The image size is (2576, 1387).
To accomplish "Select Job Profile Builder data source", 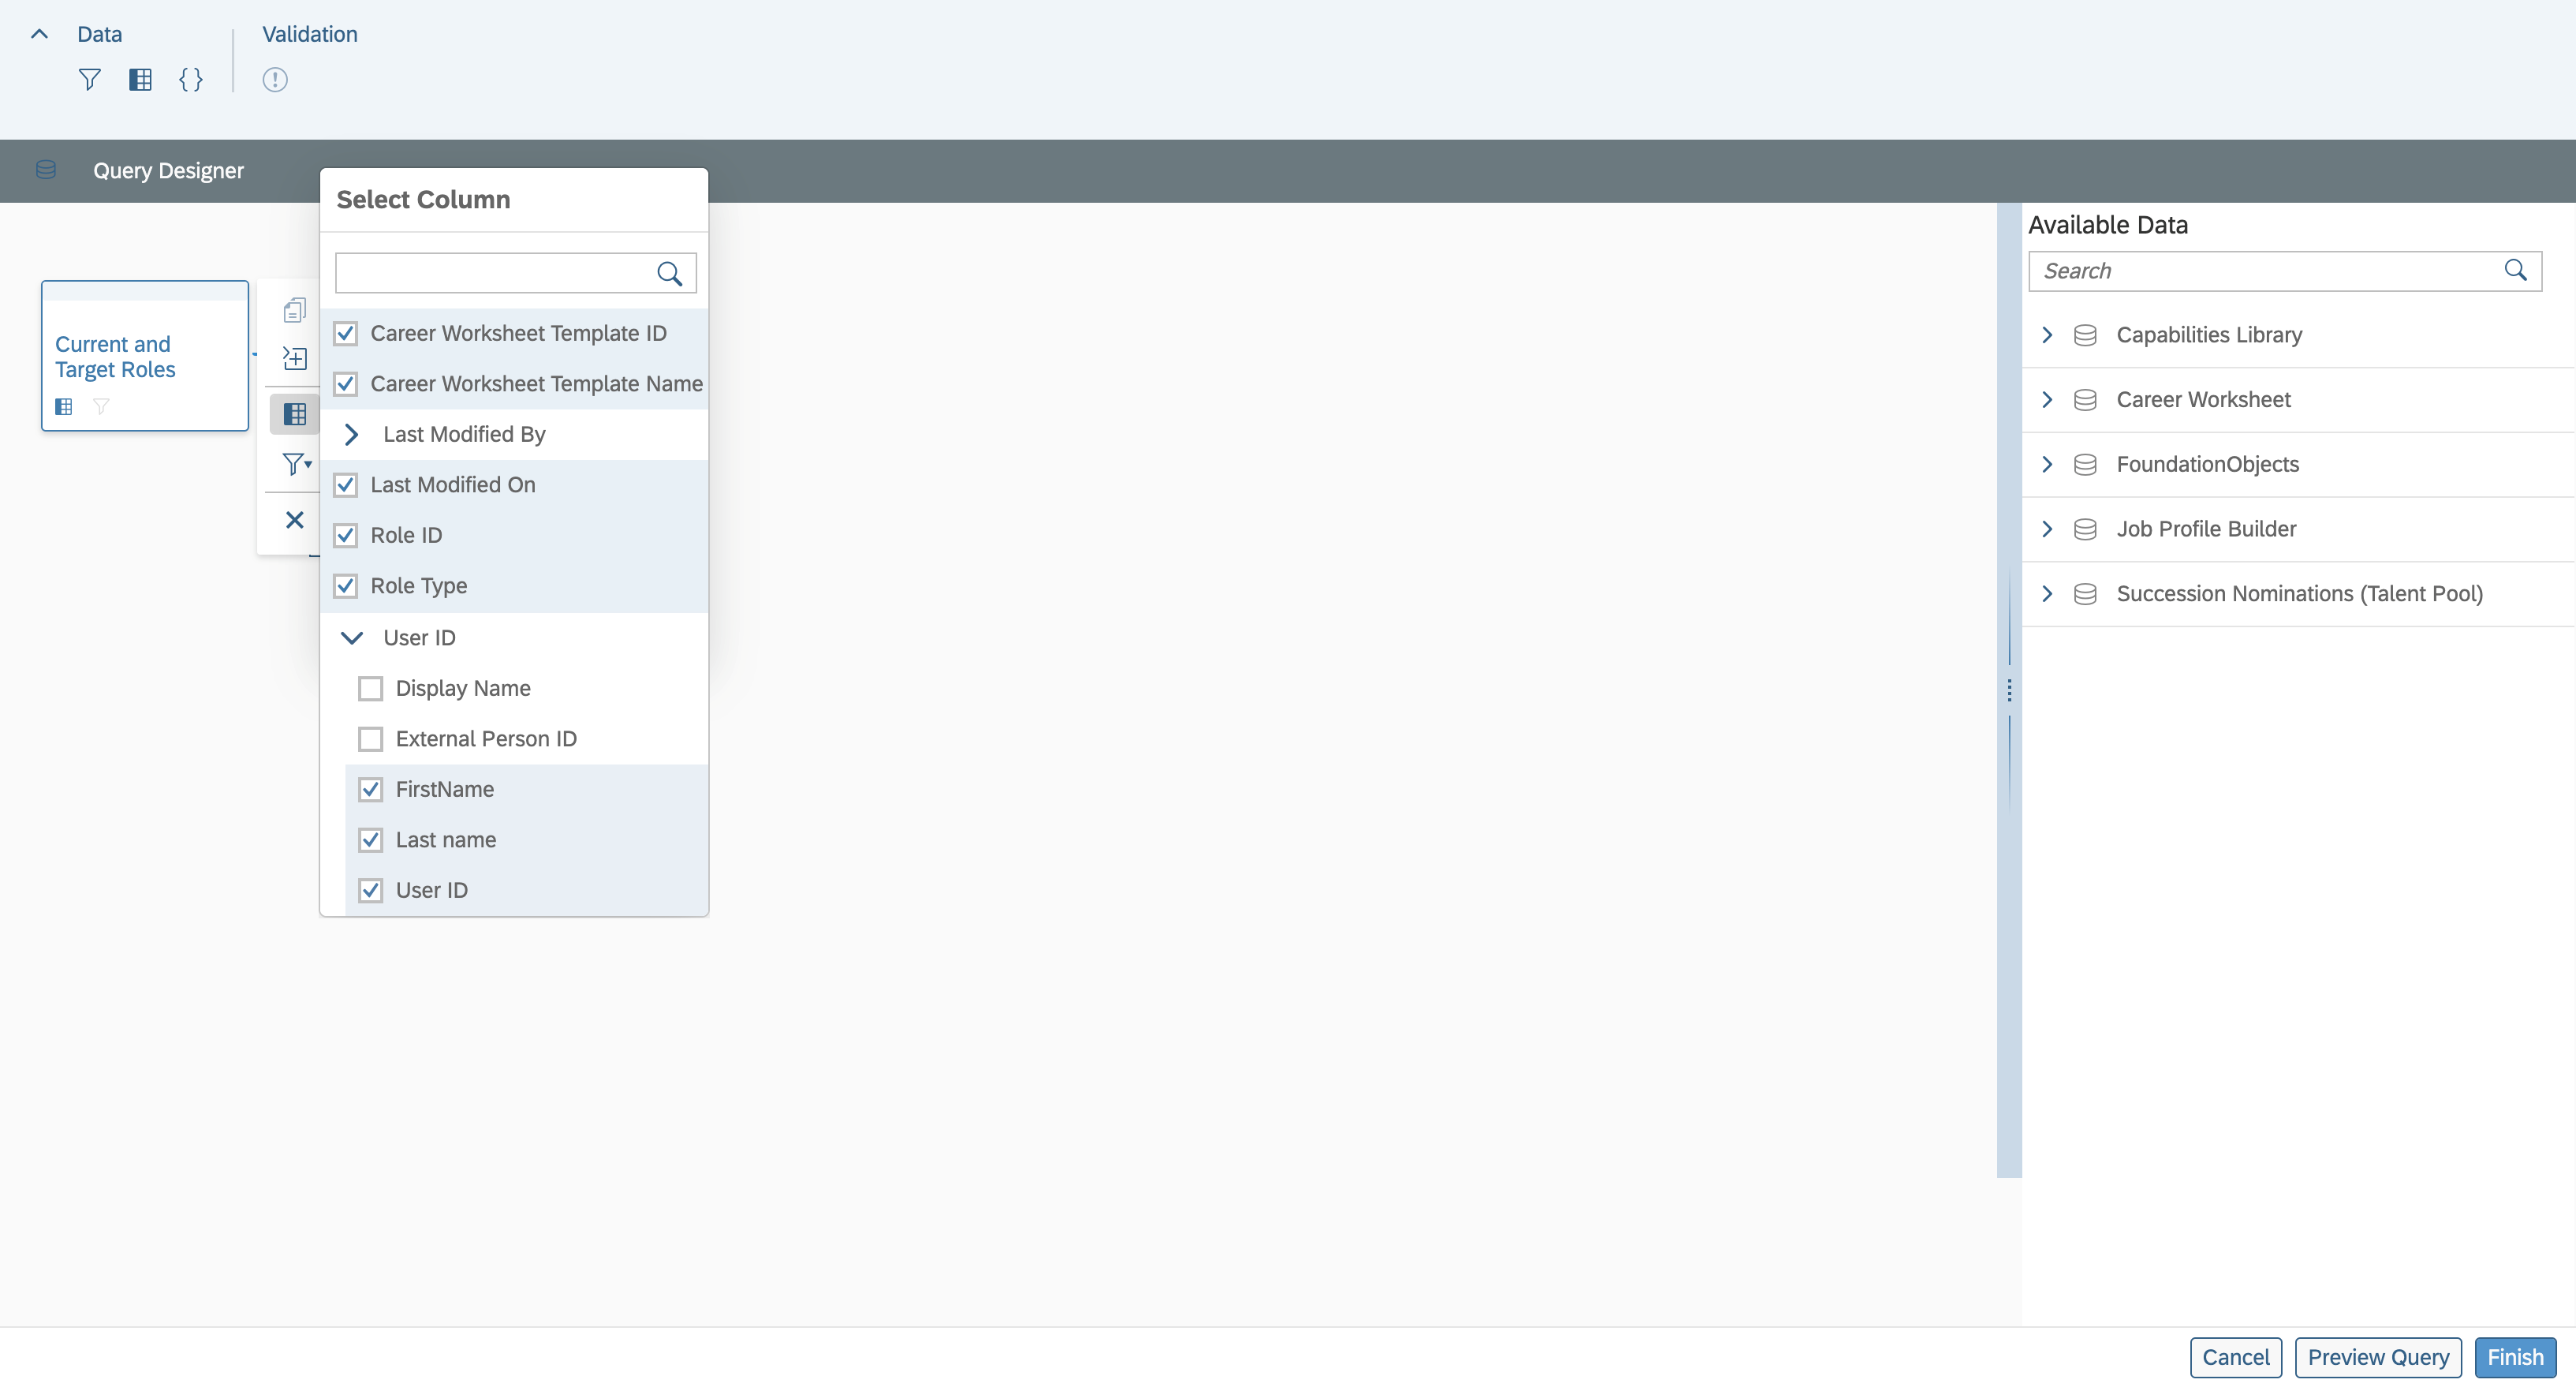I will tap(2205, 528).
